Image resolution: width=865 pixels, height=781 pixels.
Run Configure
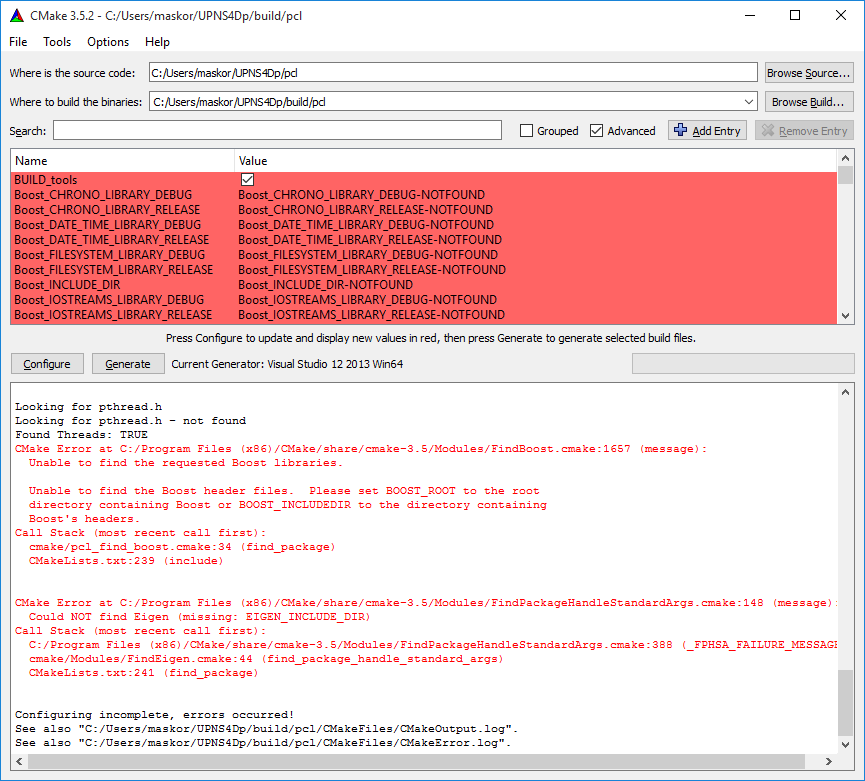[x=47, y=364]
